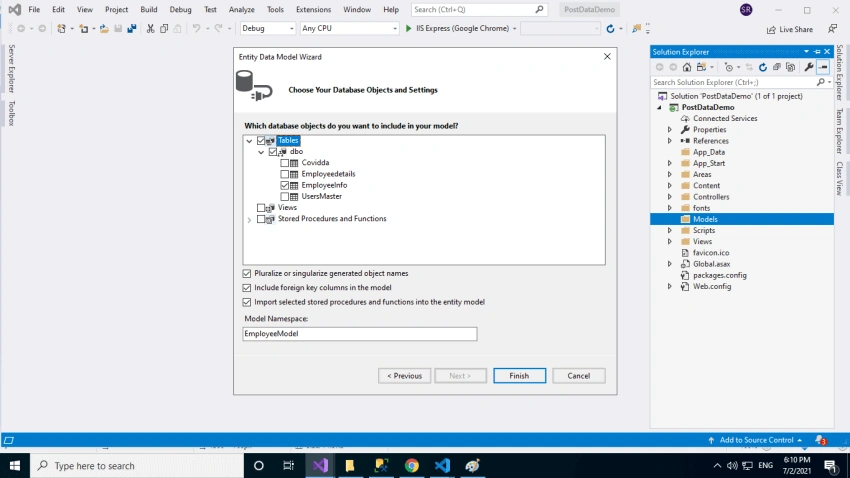Disable Include foreign key columns in the model
The image size is (850, 478).
247,288
